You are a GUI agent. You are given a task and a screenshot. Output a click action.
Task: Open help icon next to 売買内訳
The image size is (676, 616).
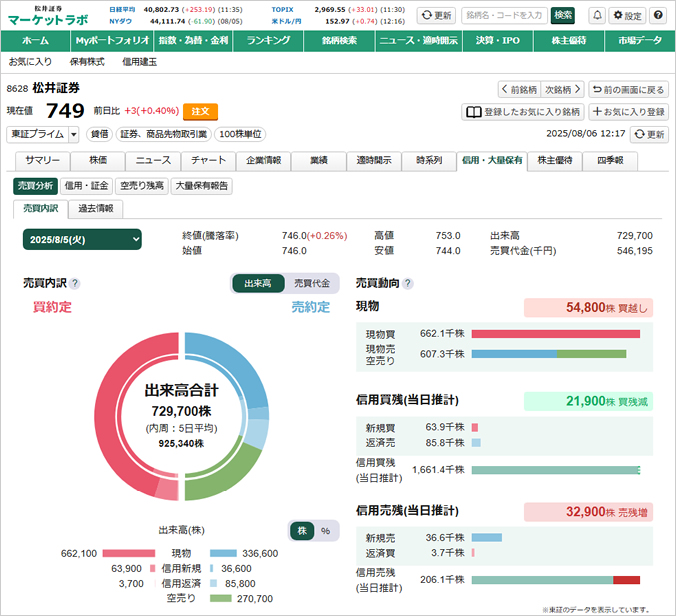tap(75, 283)
